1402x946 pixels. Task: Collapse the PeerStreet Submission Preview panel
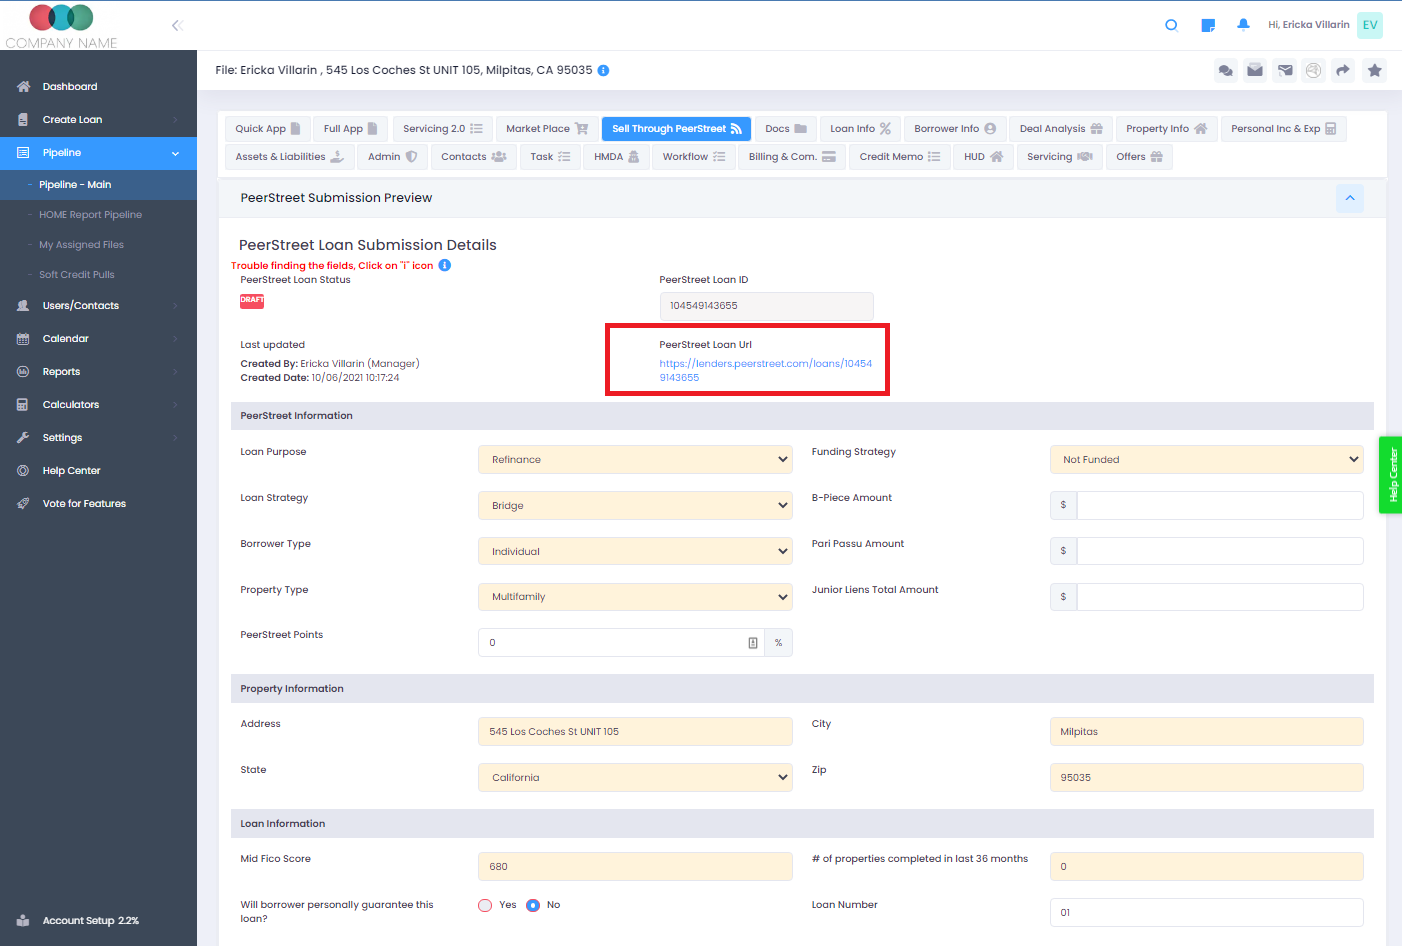tap(1350, 198)
